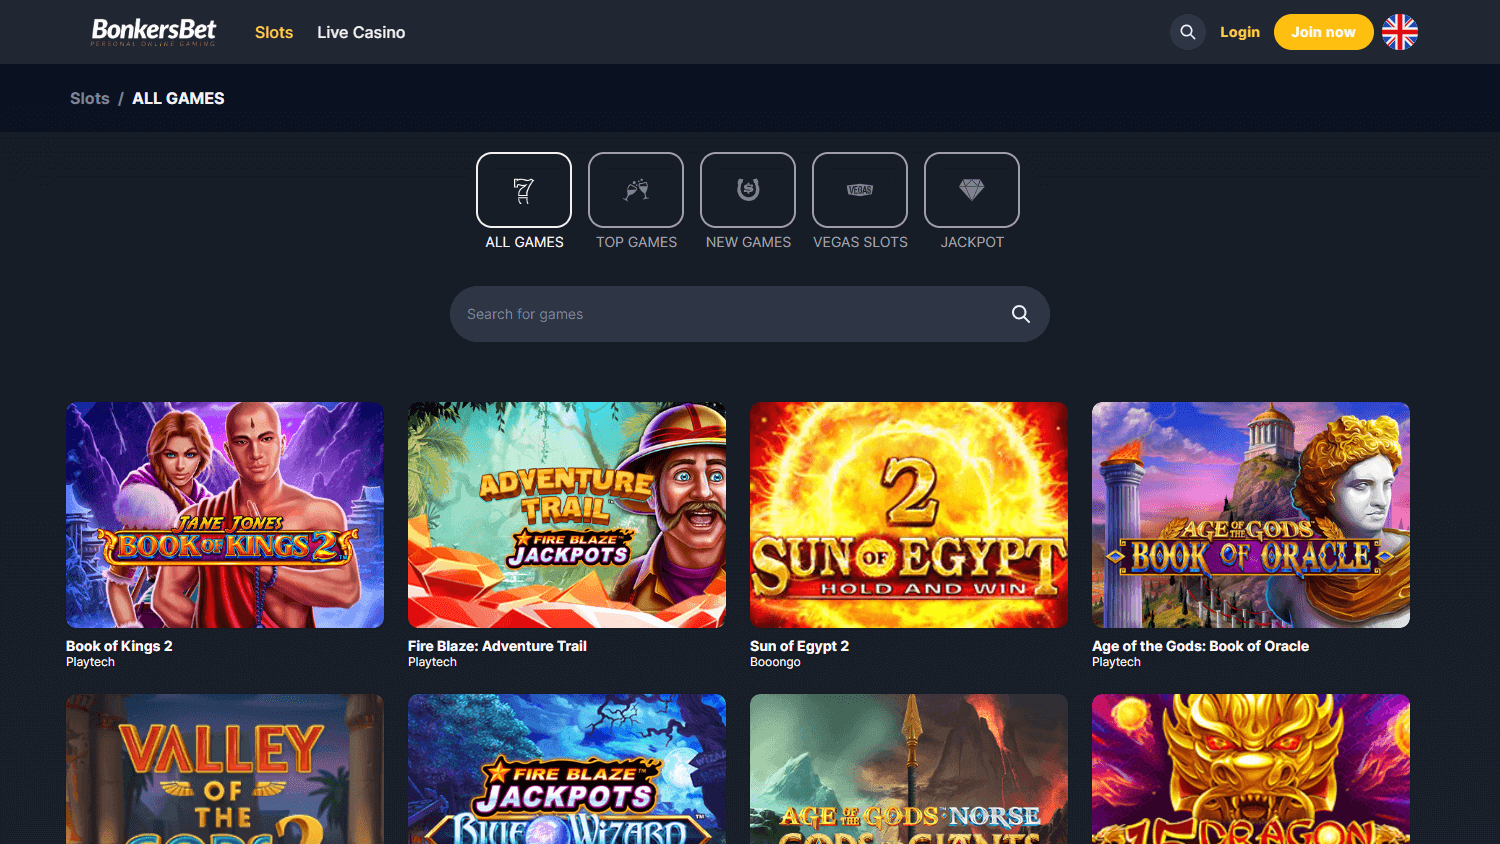This screenshot has width=1500, height=844.
Task: Click inside the Search for games field
Action: (x=700, y=313)
